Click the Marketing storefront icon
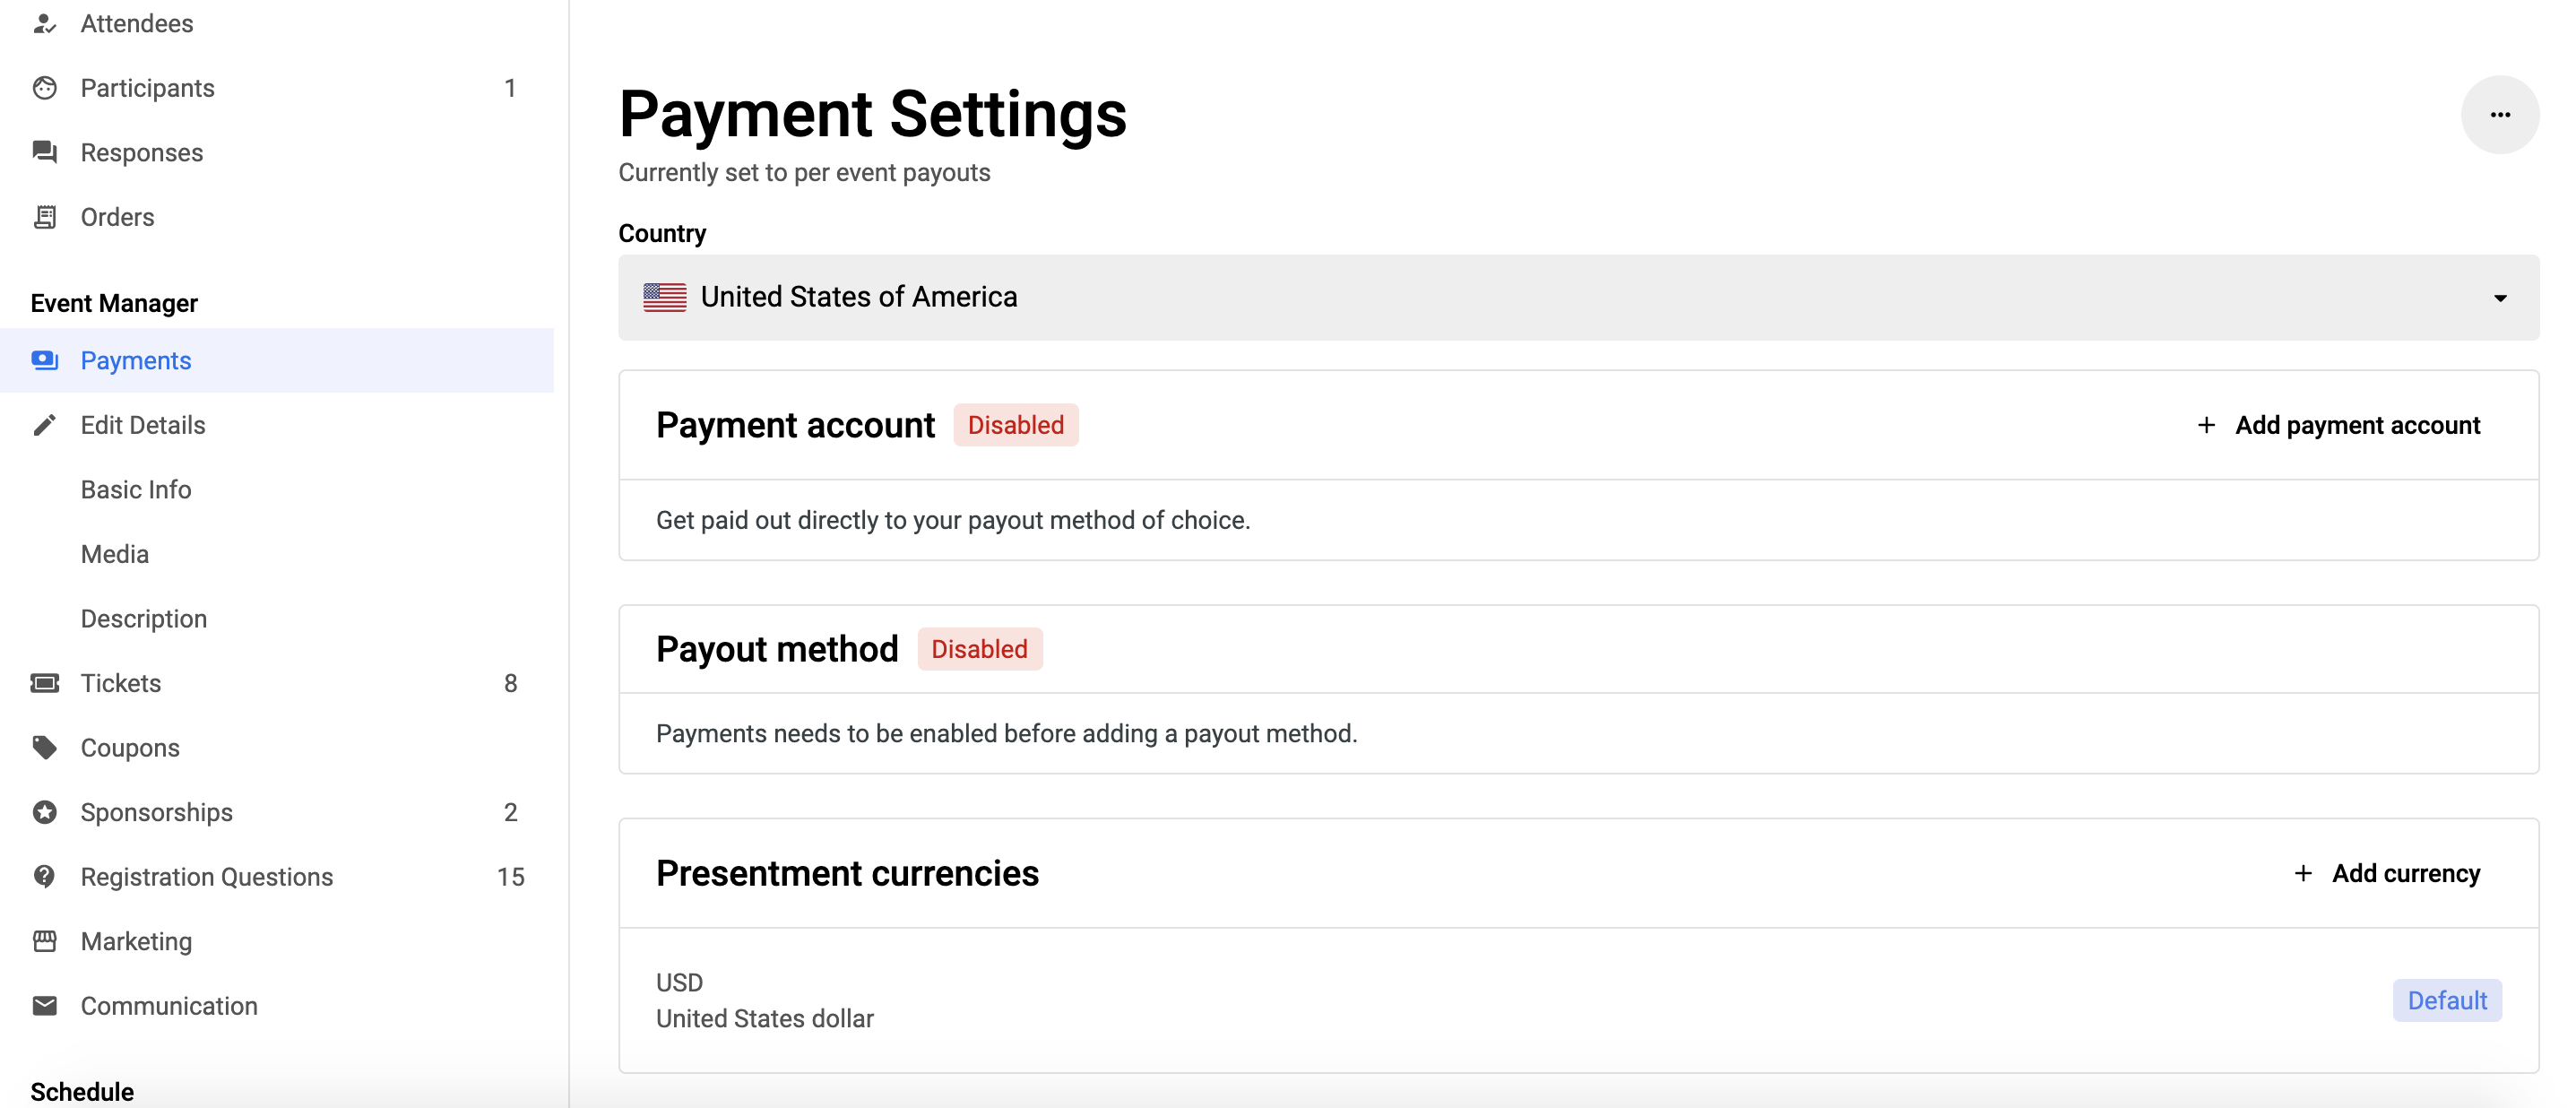The width and height of the screenshot is (2576, 1108). (45, 941)
